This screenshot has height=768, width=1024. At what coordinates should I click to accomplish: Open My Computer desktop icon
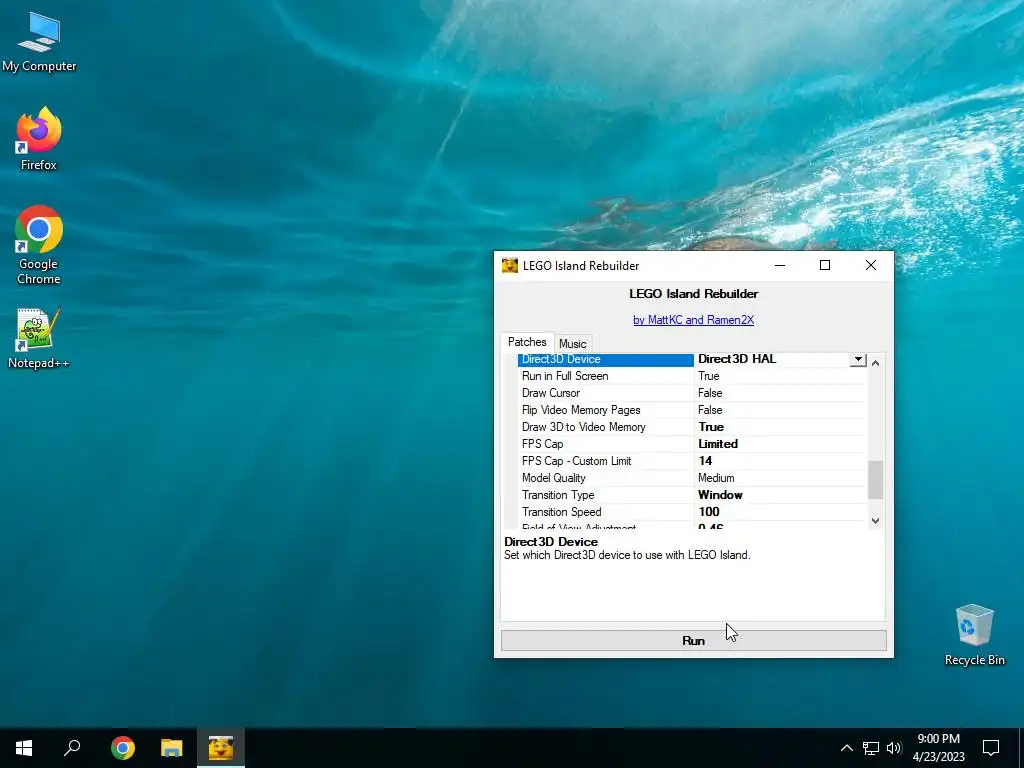click(39, 43)
